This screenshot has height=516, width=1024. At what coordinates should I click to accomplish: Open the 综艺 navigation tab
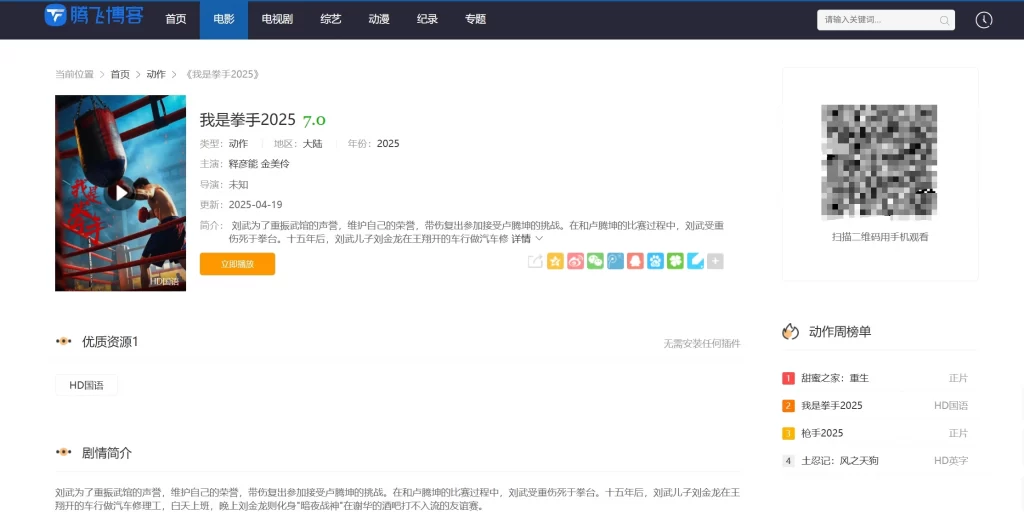click(330, 20)
